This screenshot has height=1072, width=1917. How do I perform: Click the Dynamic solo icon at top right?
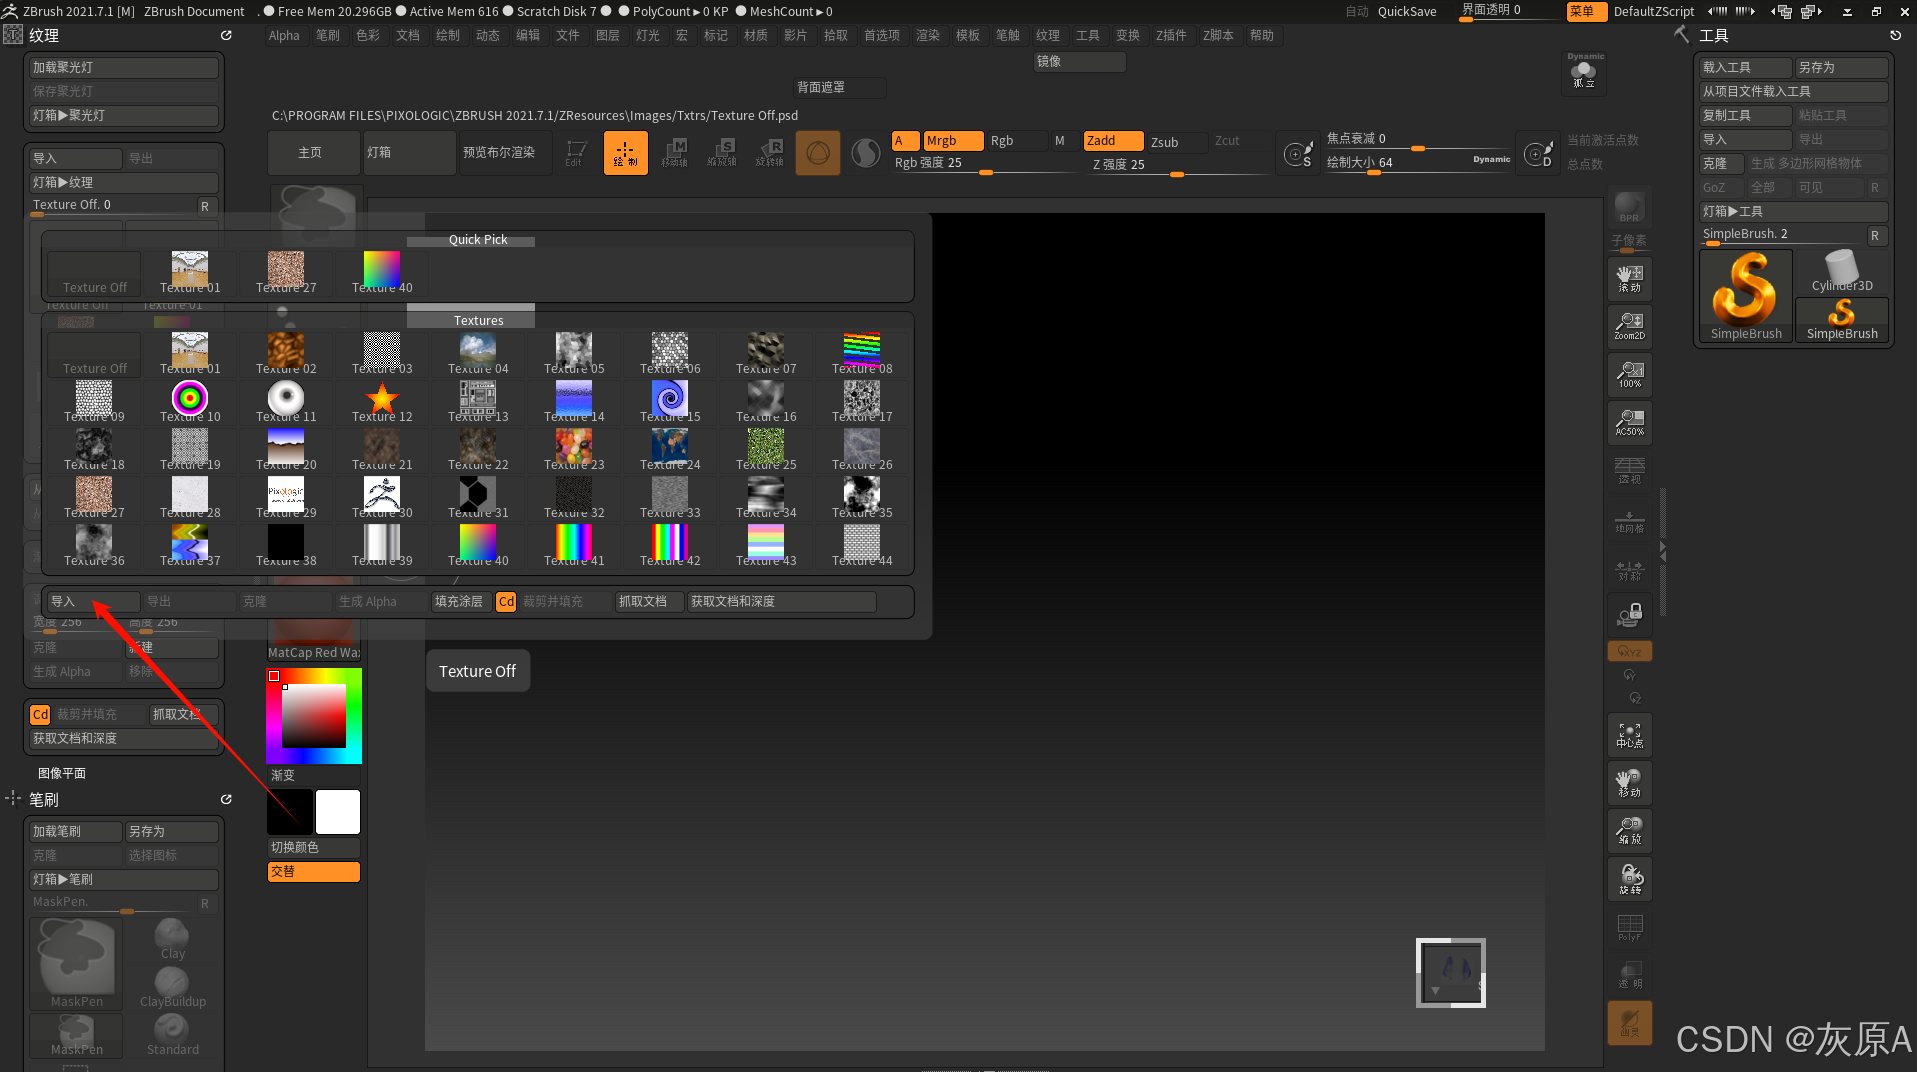pyautogui.click(x=1584, y=73)
